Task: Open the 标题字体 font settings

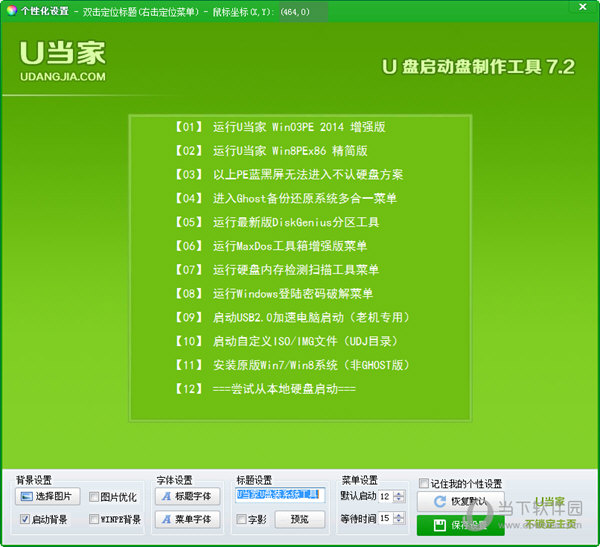Action: click(x=188, y=496)
